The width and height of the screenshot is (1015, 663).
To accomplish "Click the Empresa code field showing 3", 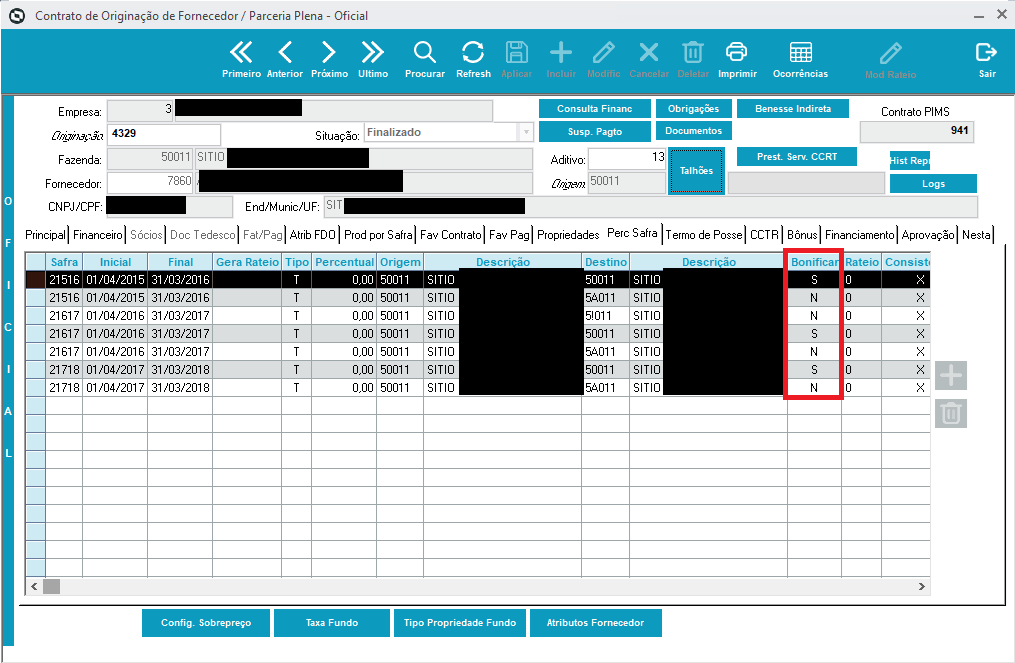I will point(140,110).
